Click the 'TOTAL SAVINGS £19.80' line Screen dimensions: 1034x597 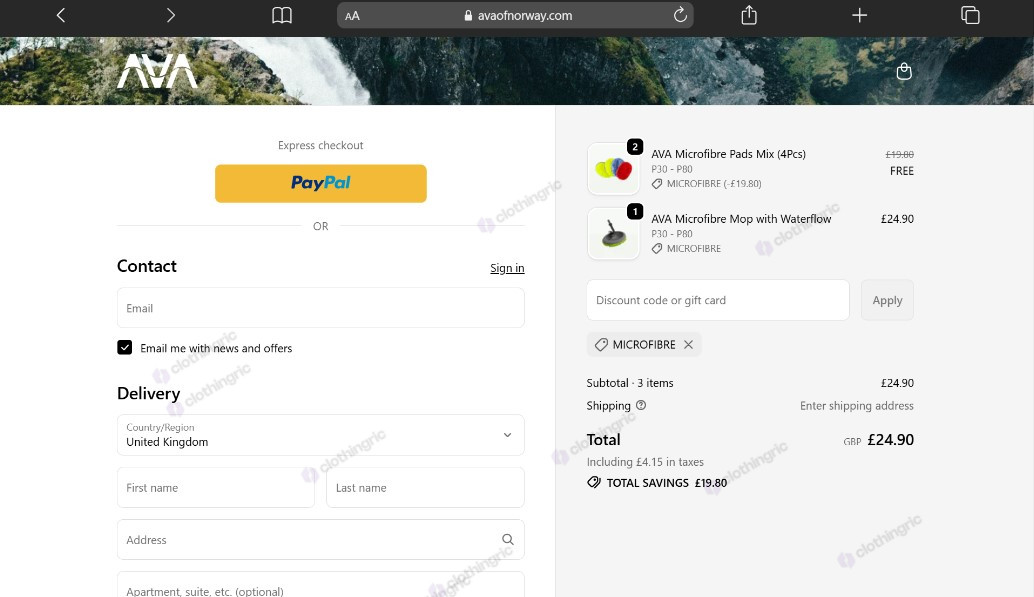[657, 483]
